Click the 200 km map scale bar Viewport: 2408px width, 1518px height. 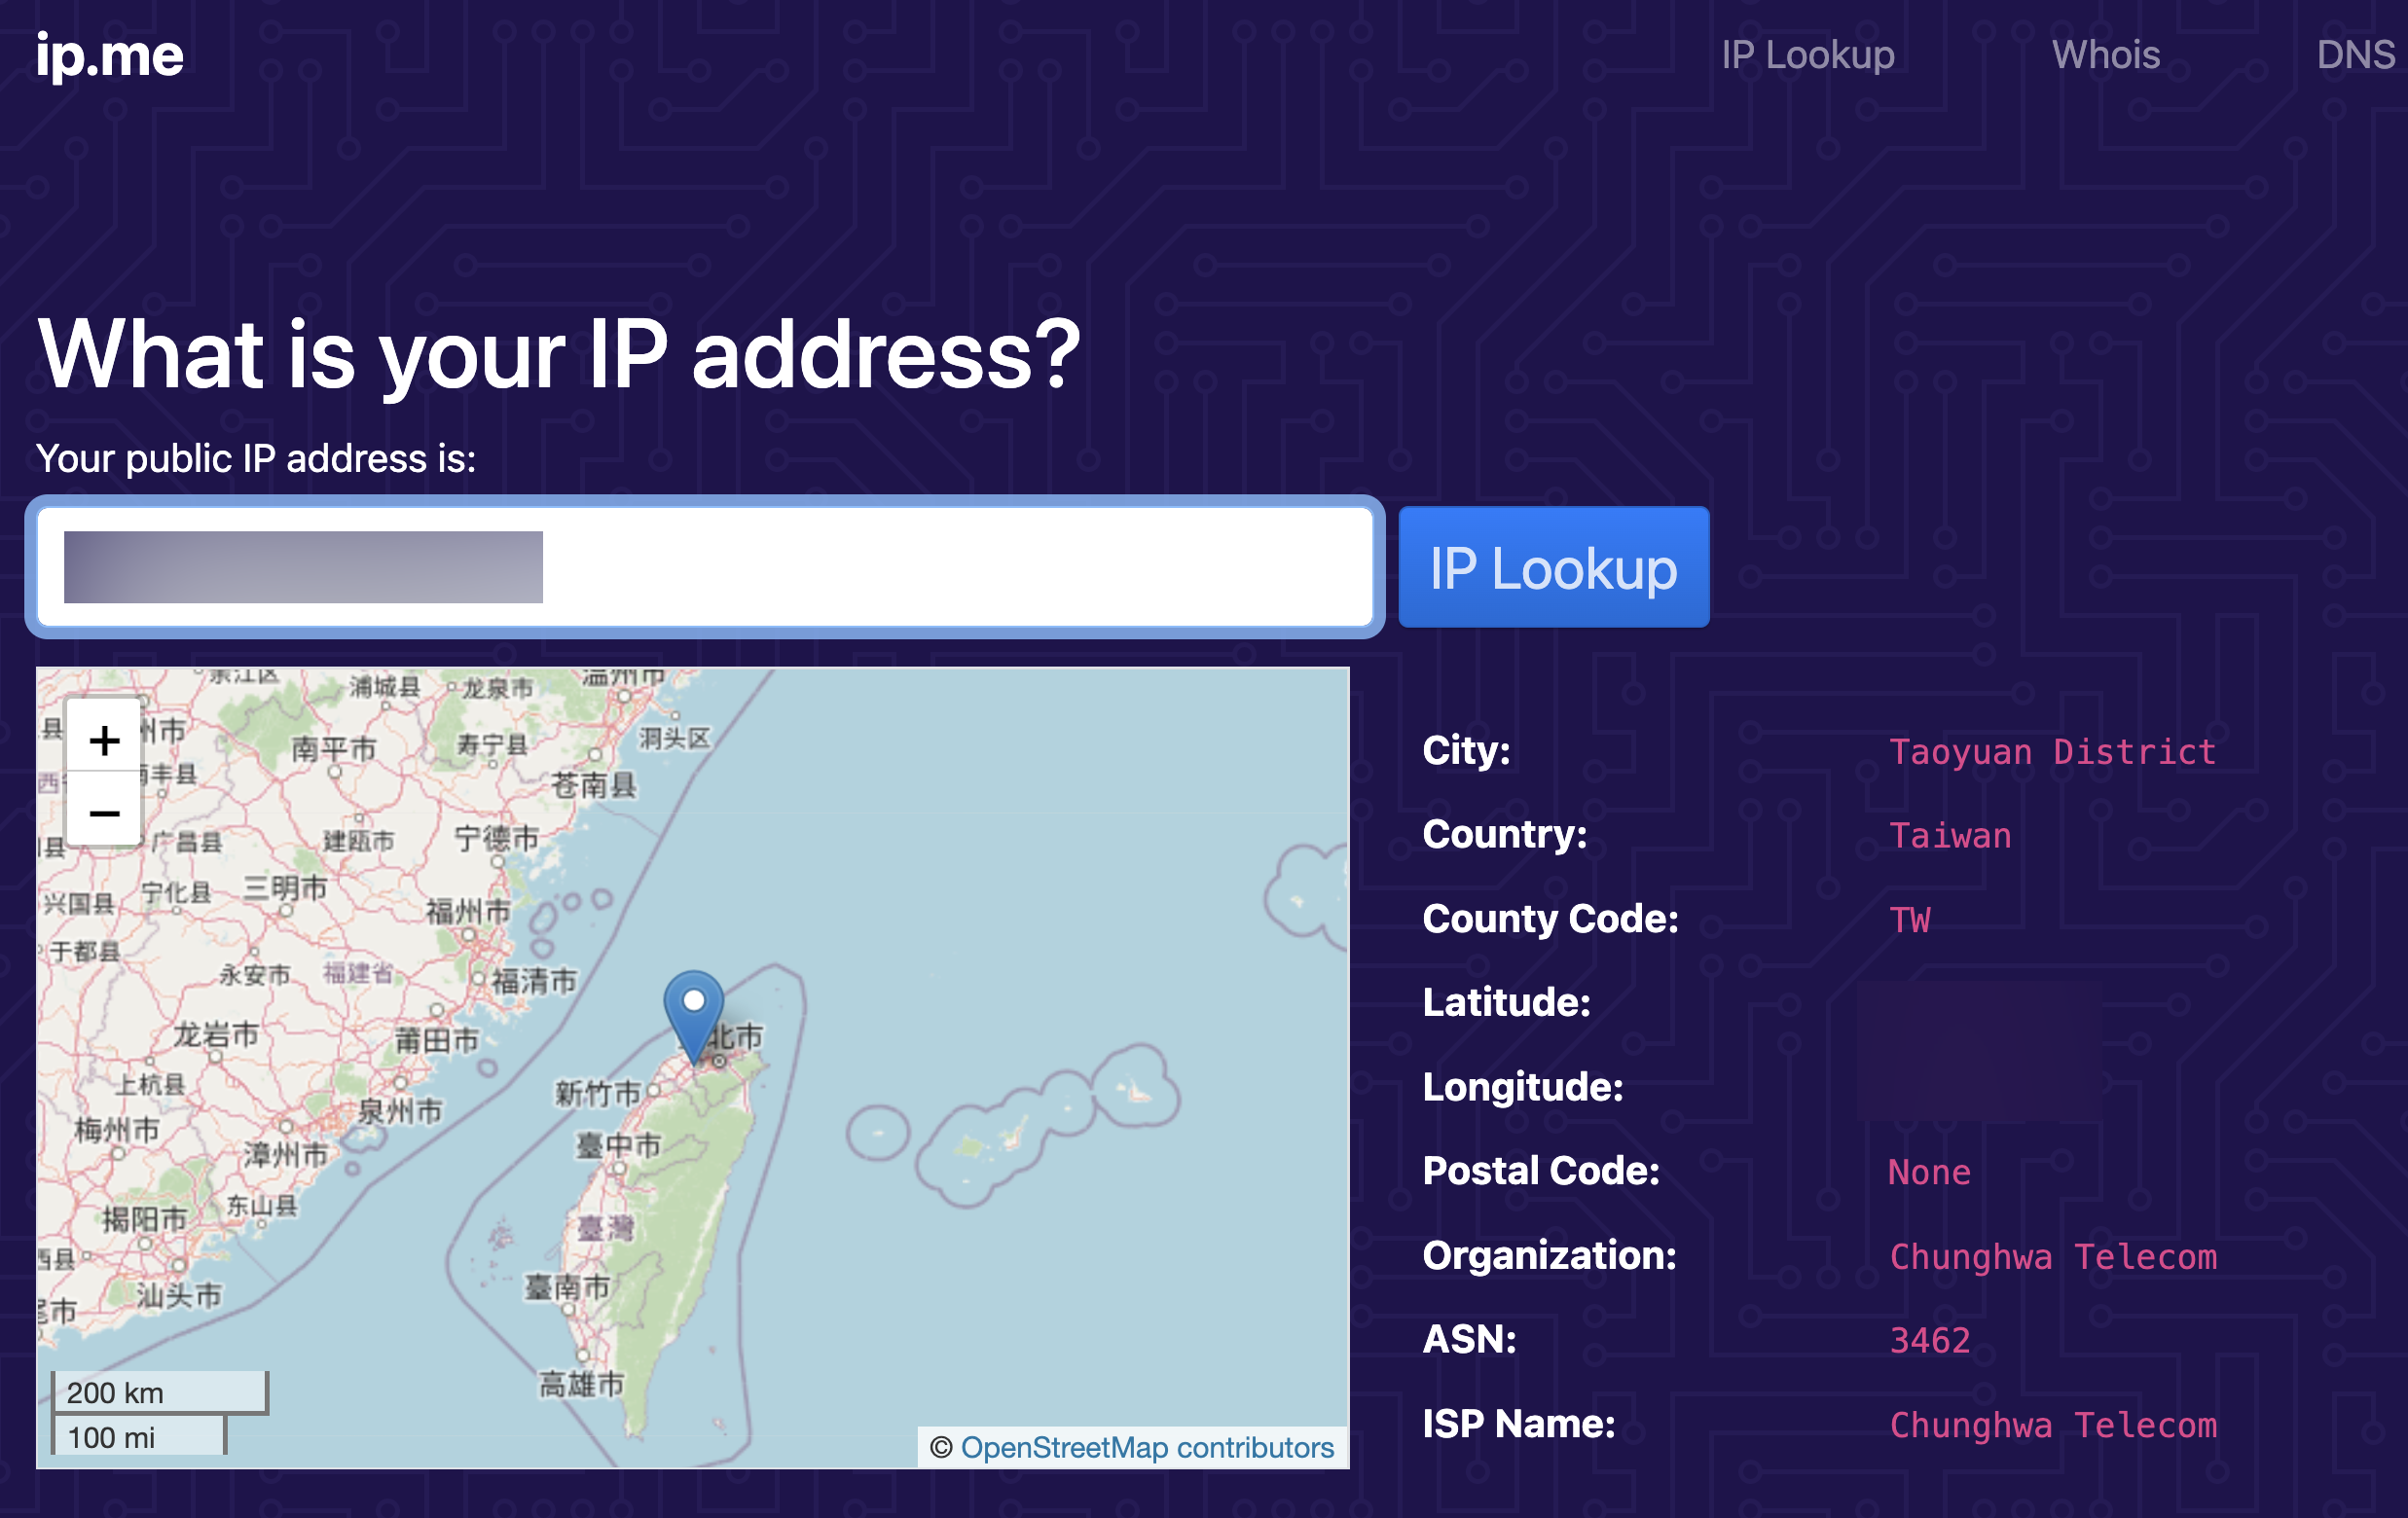160,1392
